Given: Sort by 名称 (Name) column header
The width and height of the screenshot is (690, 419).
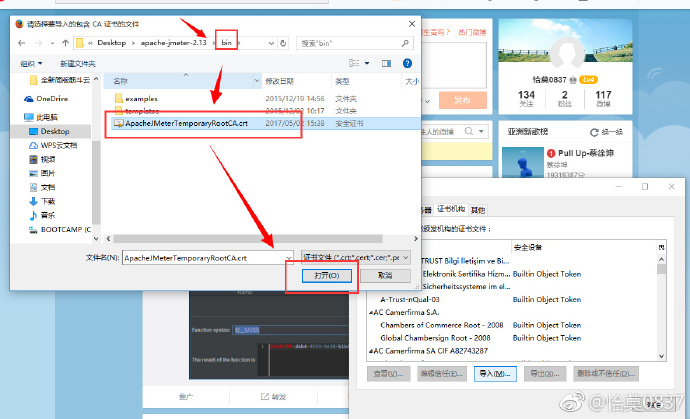Looking at the screenshot, I should pos(121,81).
